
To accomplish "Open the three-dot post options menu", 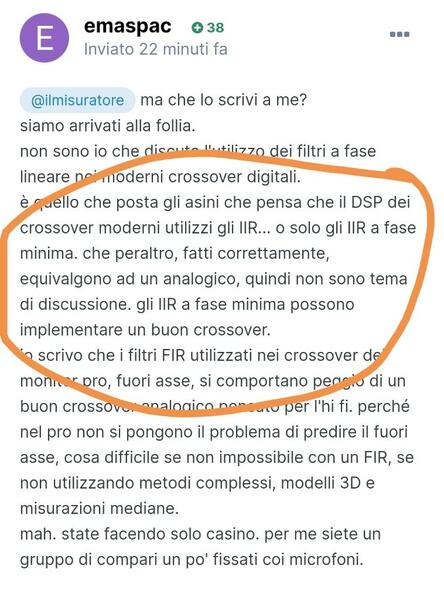I will tap(400, 34).
